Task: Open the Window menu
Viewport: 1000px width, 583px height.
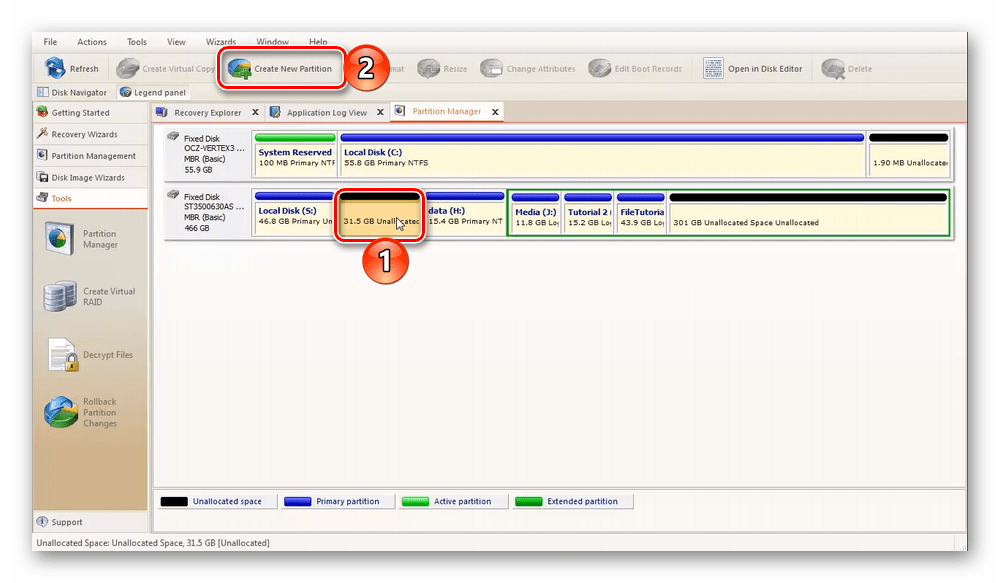Action: (x=272, y=41)
